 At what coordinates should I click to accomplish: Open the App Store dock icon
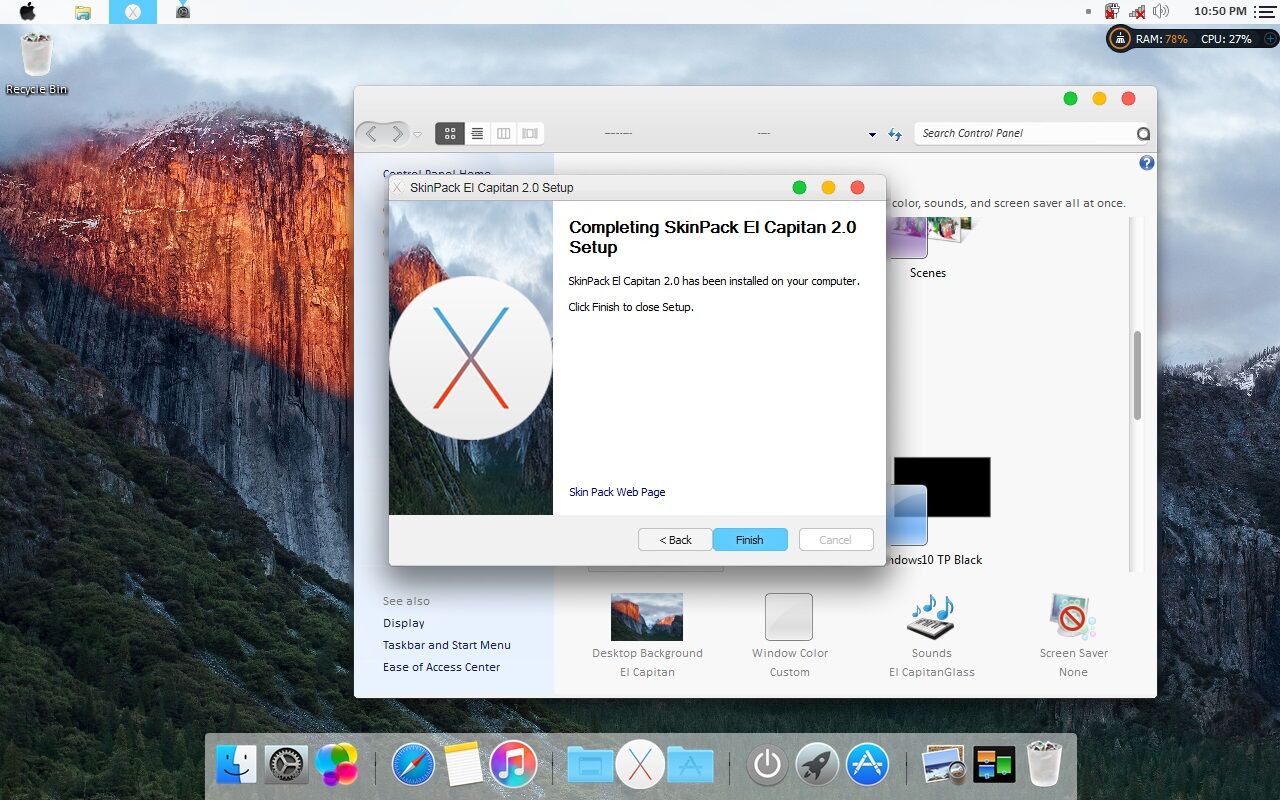click(x=867, y=765)
